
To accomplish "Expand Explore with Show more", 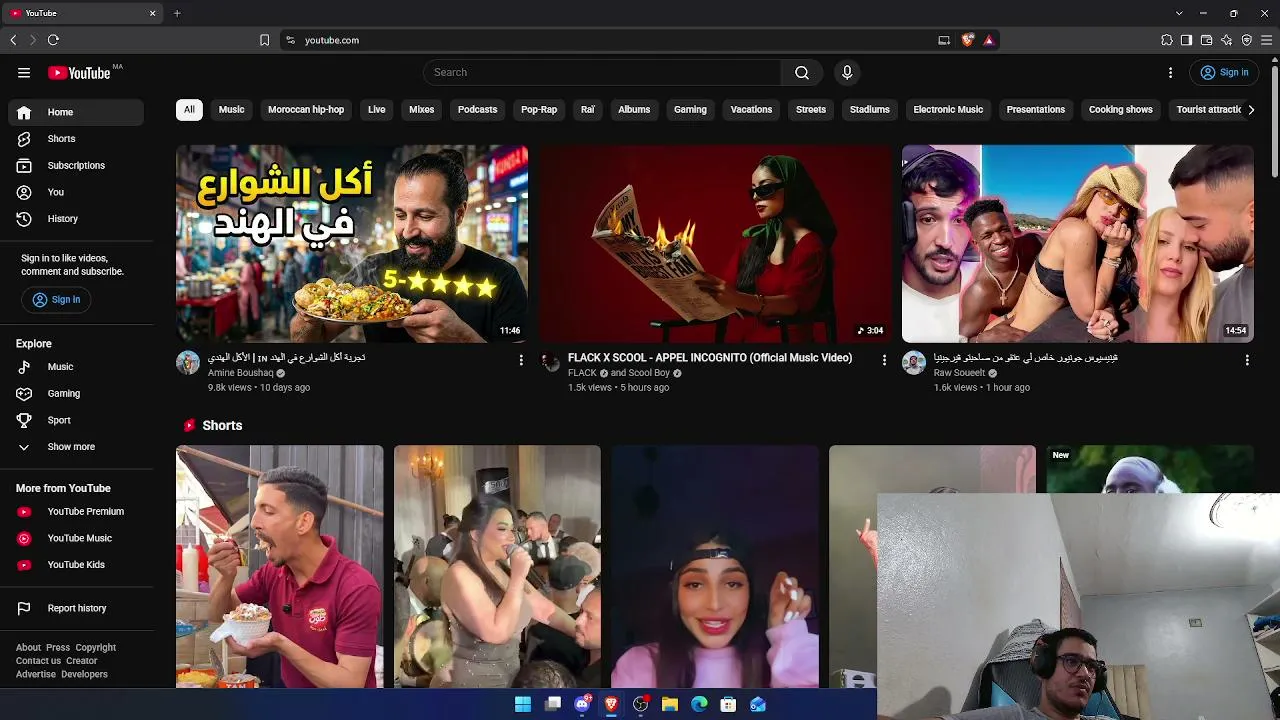I will [72, 447].
